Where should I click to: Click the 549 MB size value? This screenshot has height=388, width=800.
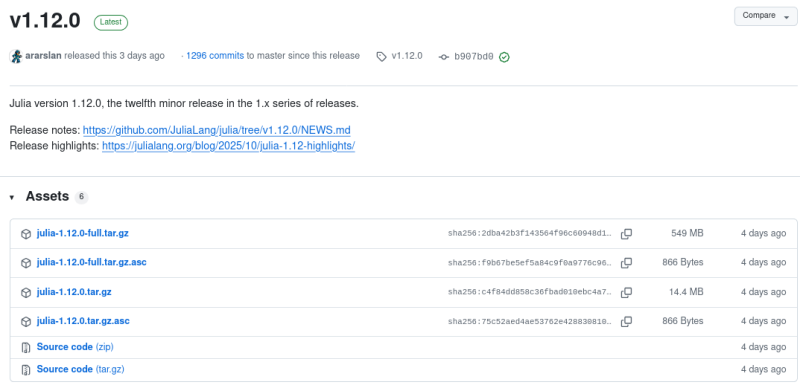(x=687, y=233)
